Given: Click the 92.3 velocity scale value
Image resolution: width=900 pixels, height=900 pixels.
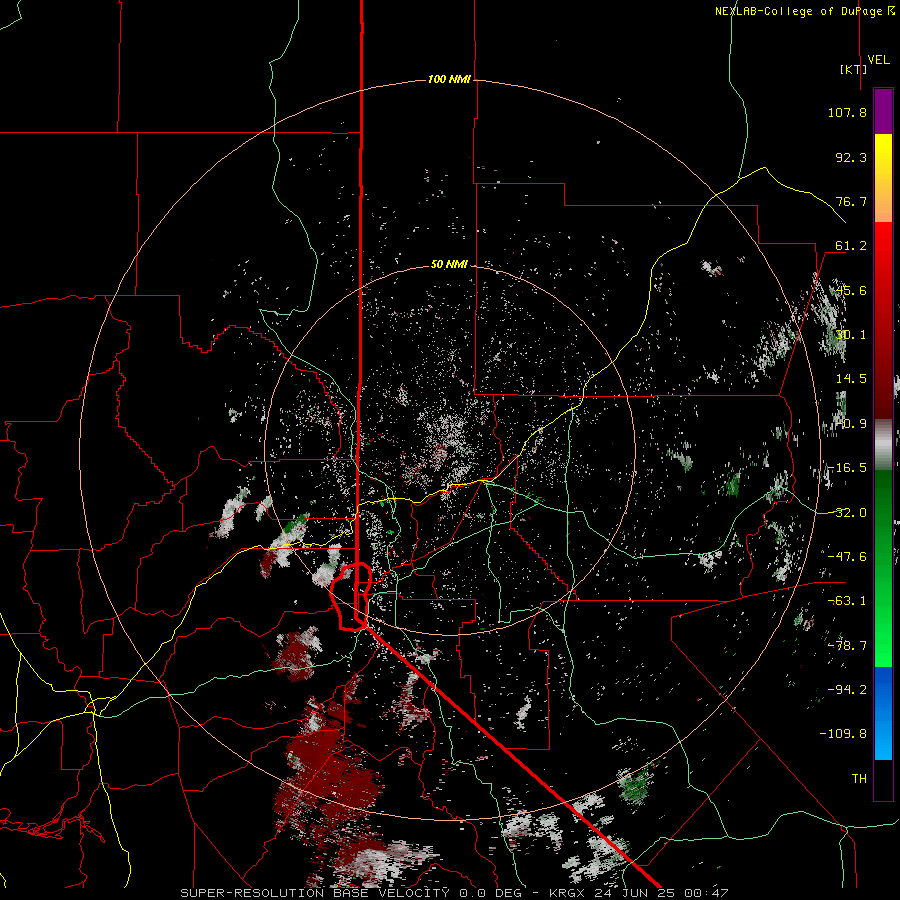Looking at the screenshot, I should tap(851, 157).
